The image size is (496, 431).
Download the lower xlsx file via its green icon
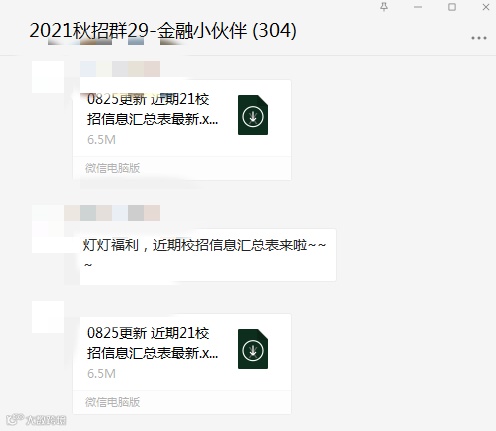pyautogui.click(x=253, y=349)
